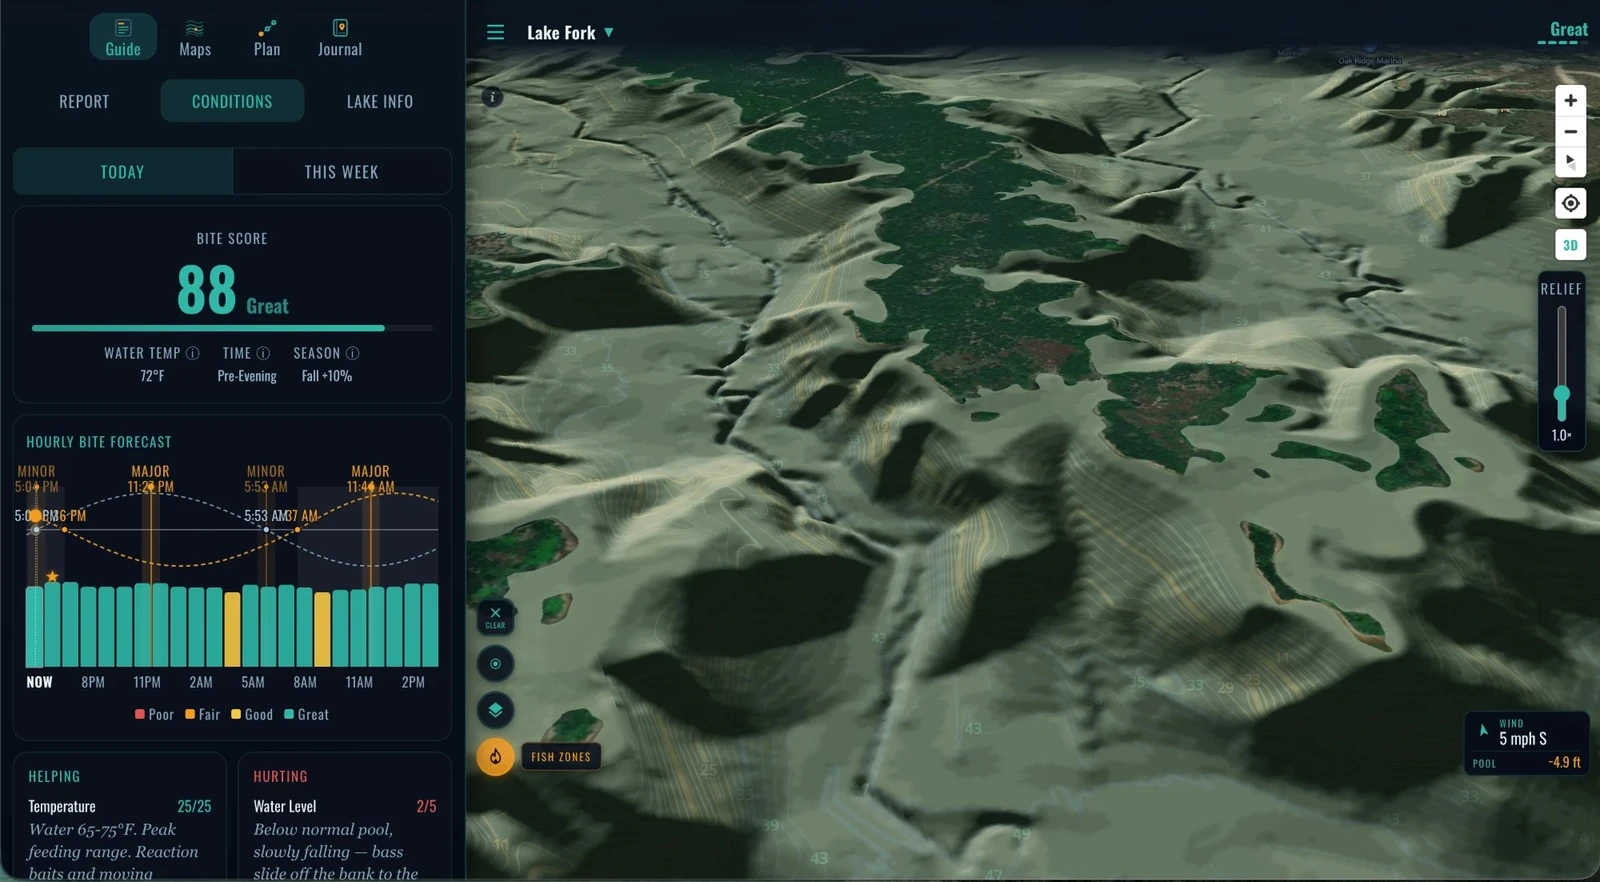Show Season info tooltip
This screenshot has height=882, width=1600.
(352, 353)
